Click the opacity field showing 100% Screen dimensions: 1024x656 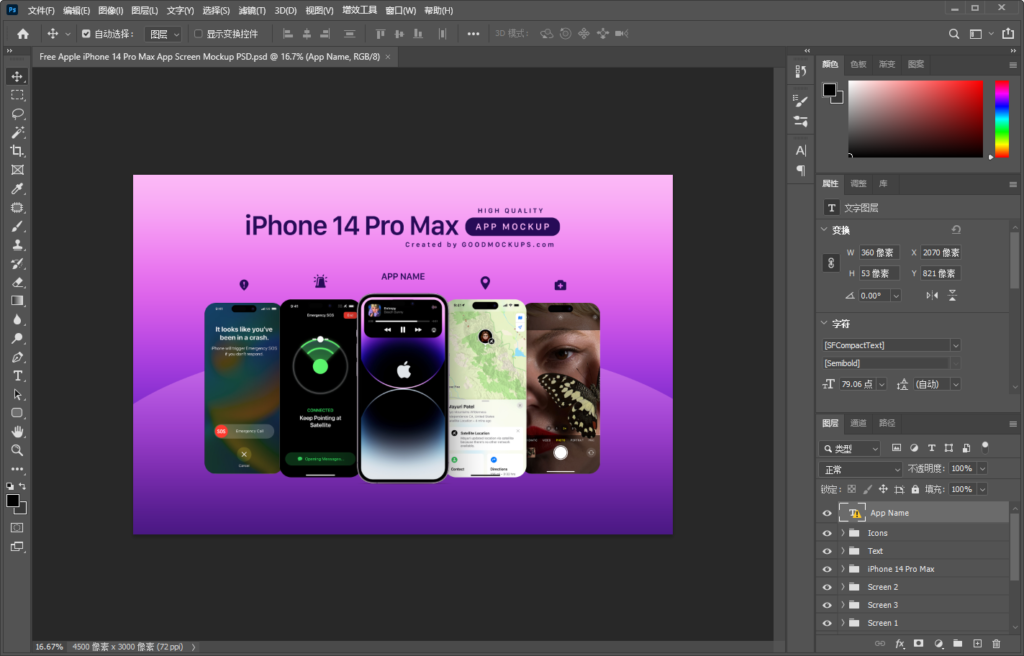pos(962,468)
